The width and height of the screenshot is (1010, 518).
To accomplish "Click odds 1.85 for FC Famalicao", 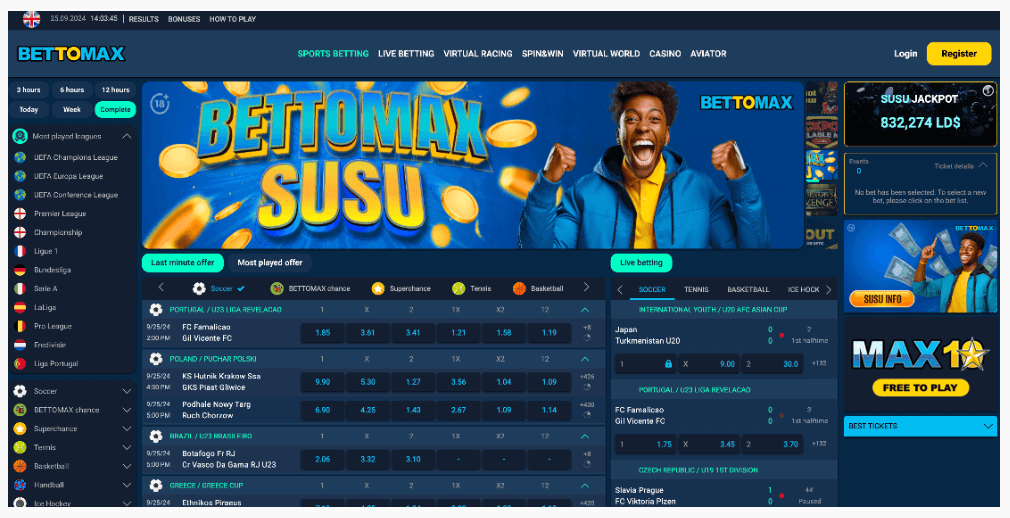I will [323, 332].
